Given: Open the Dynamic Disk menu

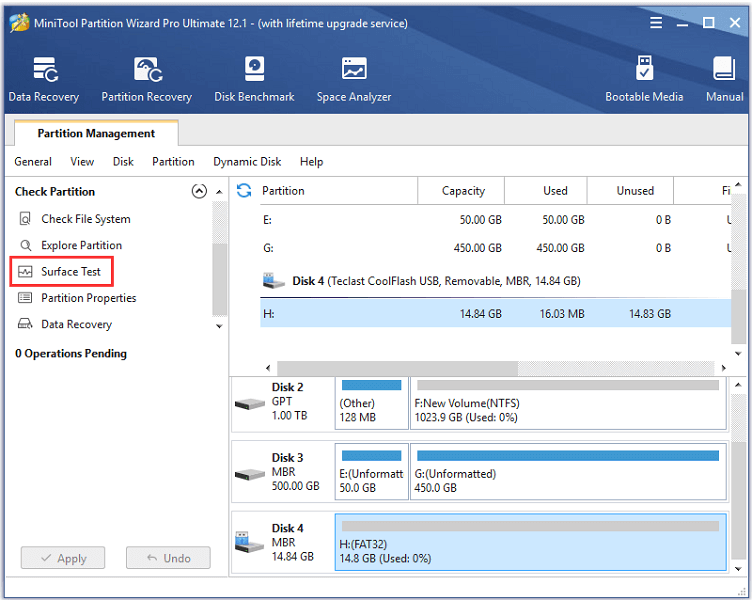Looking at the screenshot, I should tap(247, 162).
